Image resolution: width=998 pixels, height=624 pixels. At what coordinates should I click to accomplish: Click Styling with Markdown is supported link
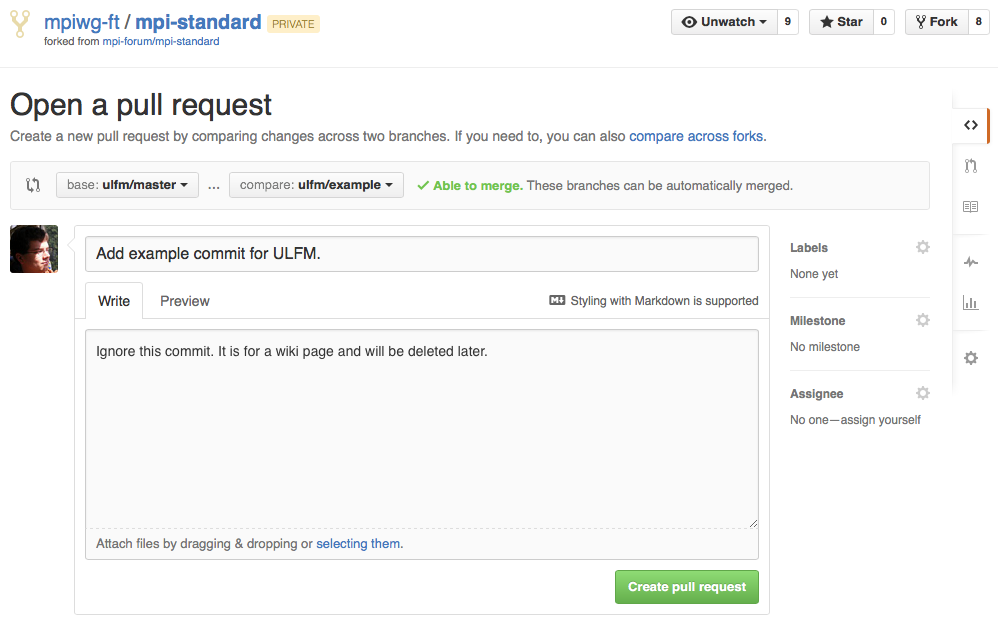point(664,301)
